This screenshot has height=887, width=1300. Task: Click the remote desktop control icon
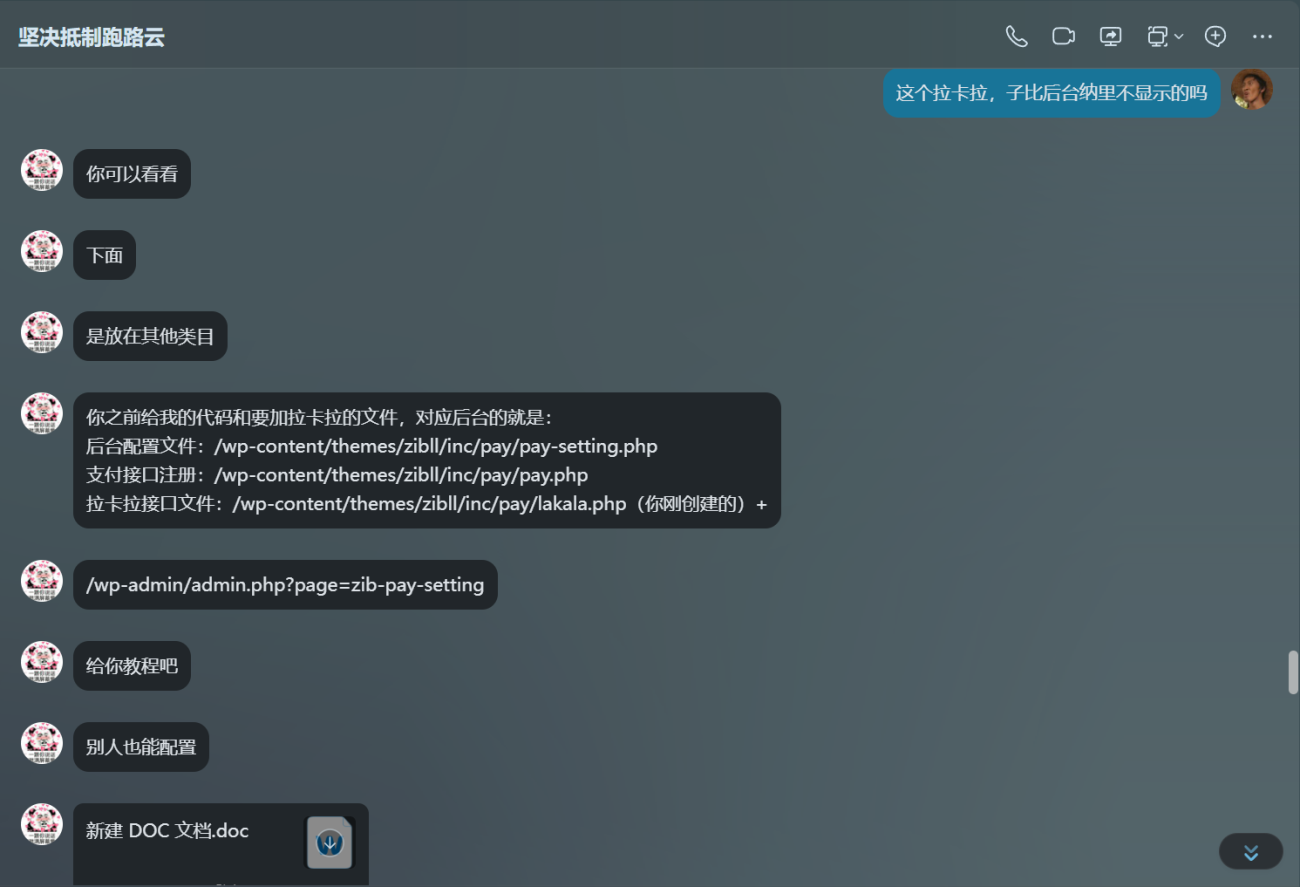[x=1157, y=37]
